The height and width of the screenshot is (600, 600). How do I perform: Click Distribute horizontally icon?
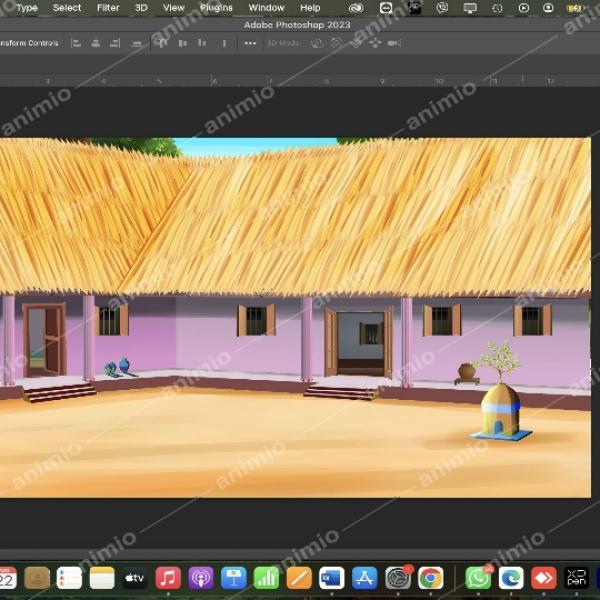click(x=224, y=44)
